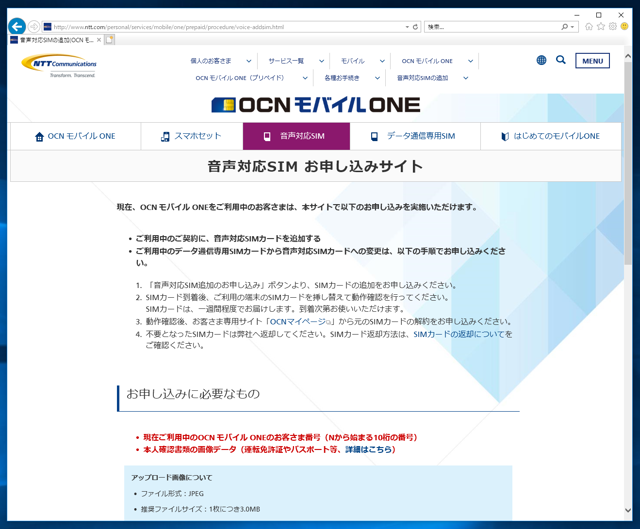Open the OCNマイページ link
The width and height of the screenshot is (640, 529).
[300, 322]
